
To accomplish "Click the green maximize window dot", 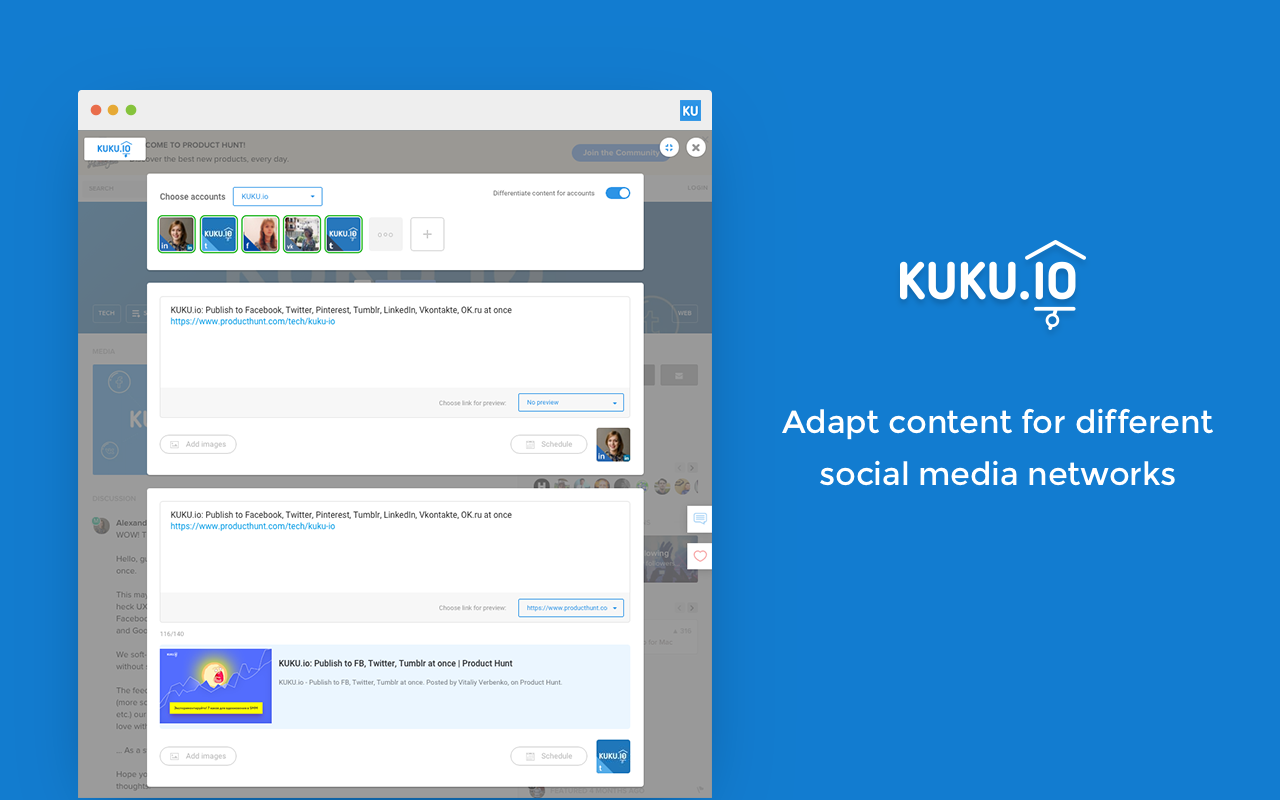I will tap(131, 110).
